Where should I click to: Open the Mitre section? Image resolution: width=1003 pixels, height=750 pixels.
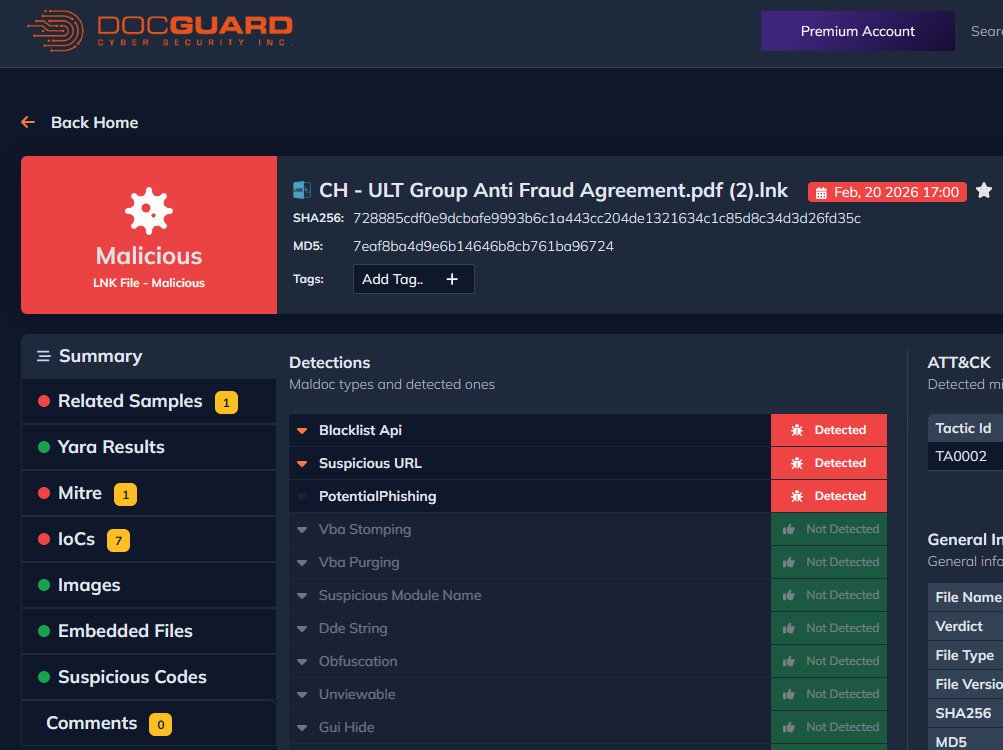click(x=148, y=493)
